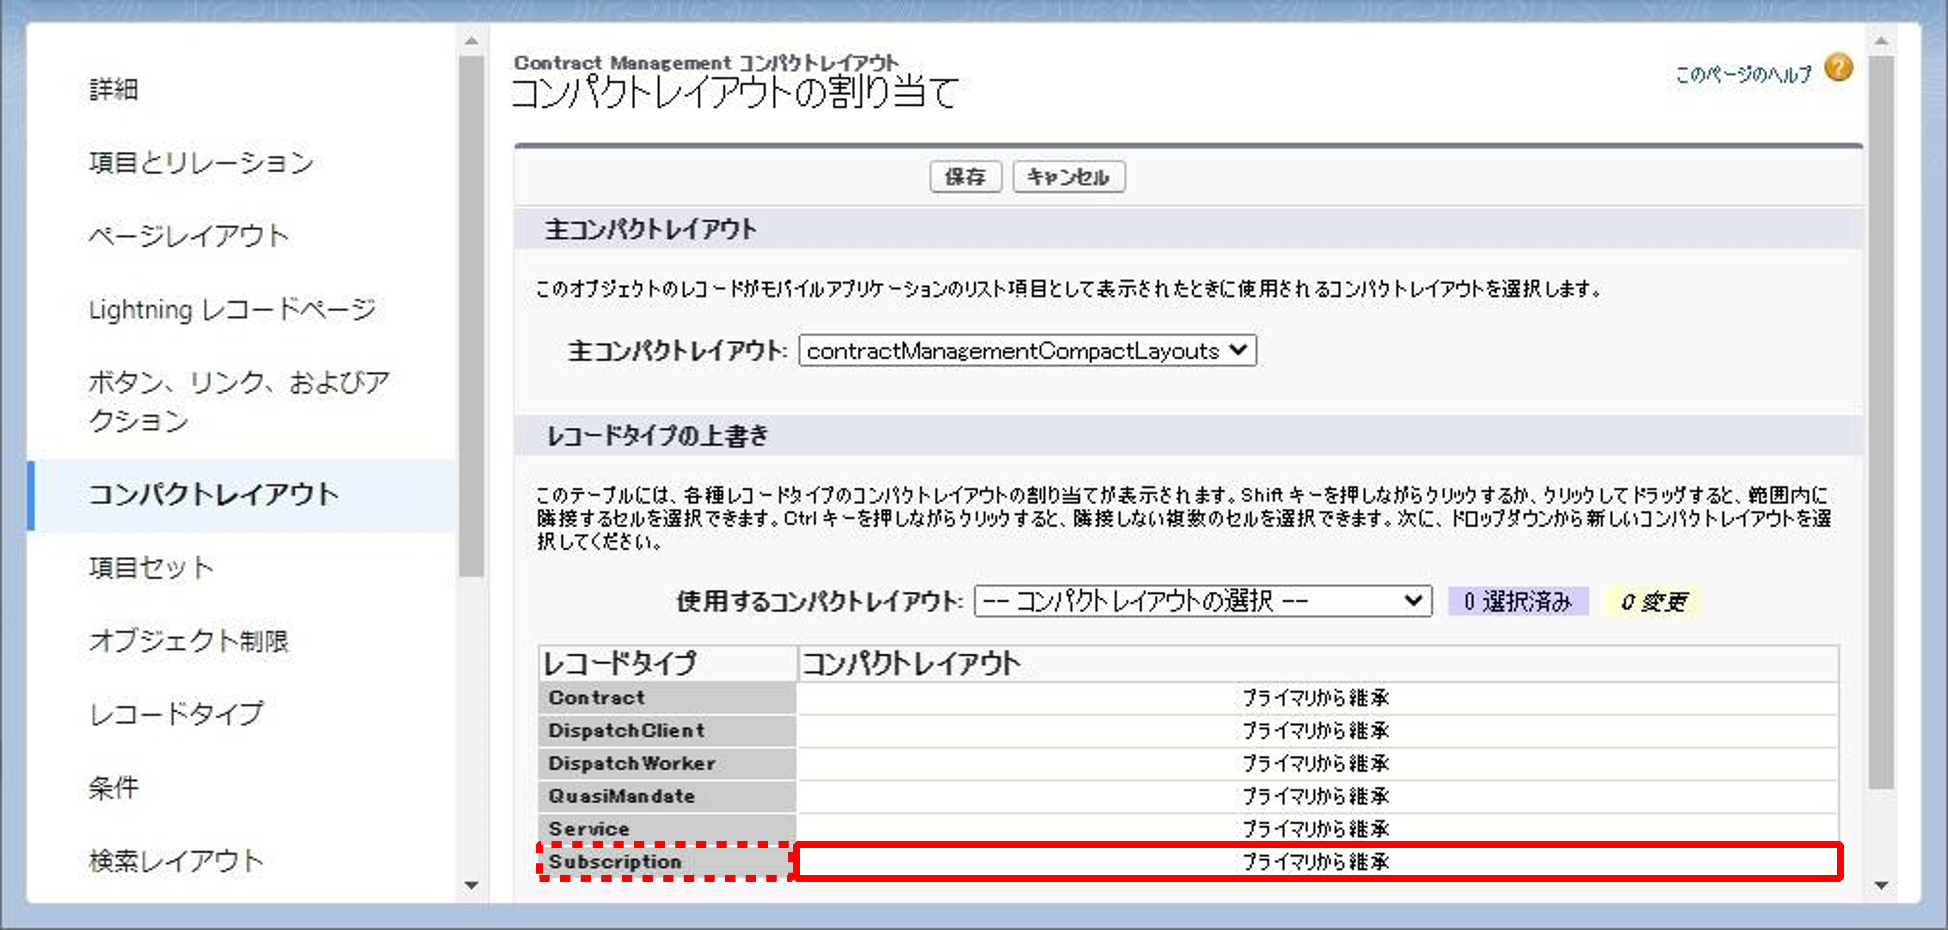Select the Subscription compact layout cell
This screenshot has width=1948, height=930.
[x=1316, y=862]
